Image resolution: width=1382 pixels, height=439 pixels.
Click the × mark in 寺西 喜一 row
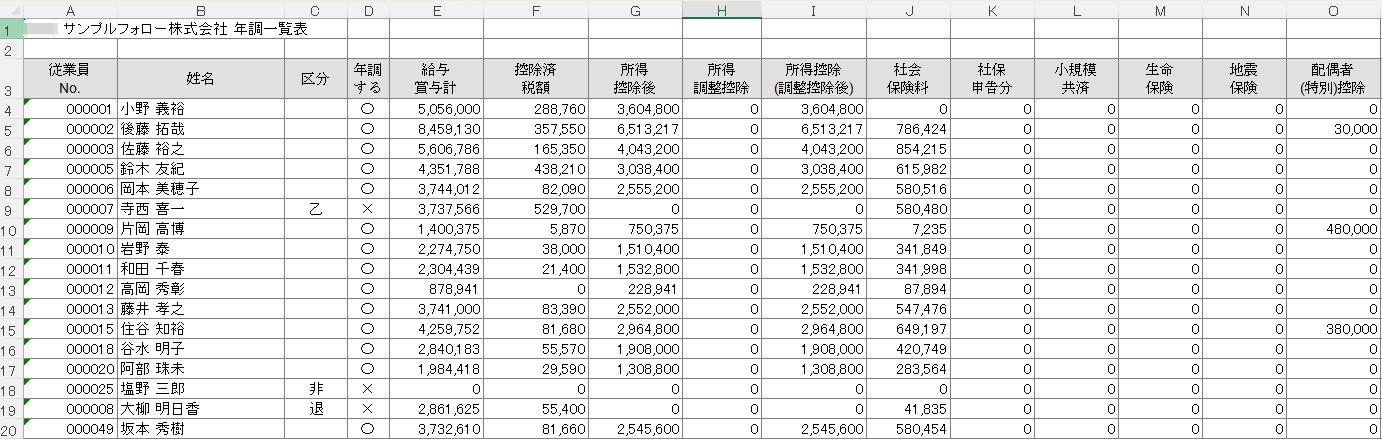click(368, 209)
